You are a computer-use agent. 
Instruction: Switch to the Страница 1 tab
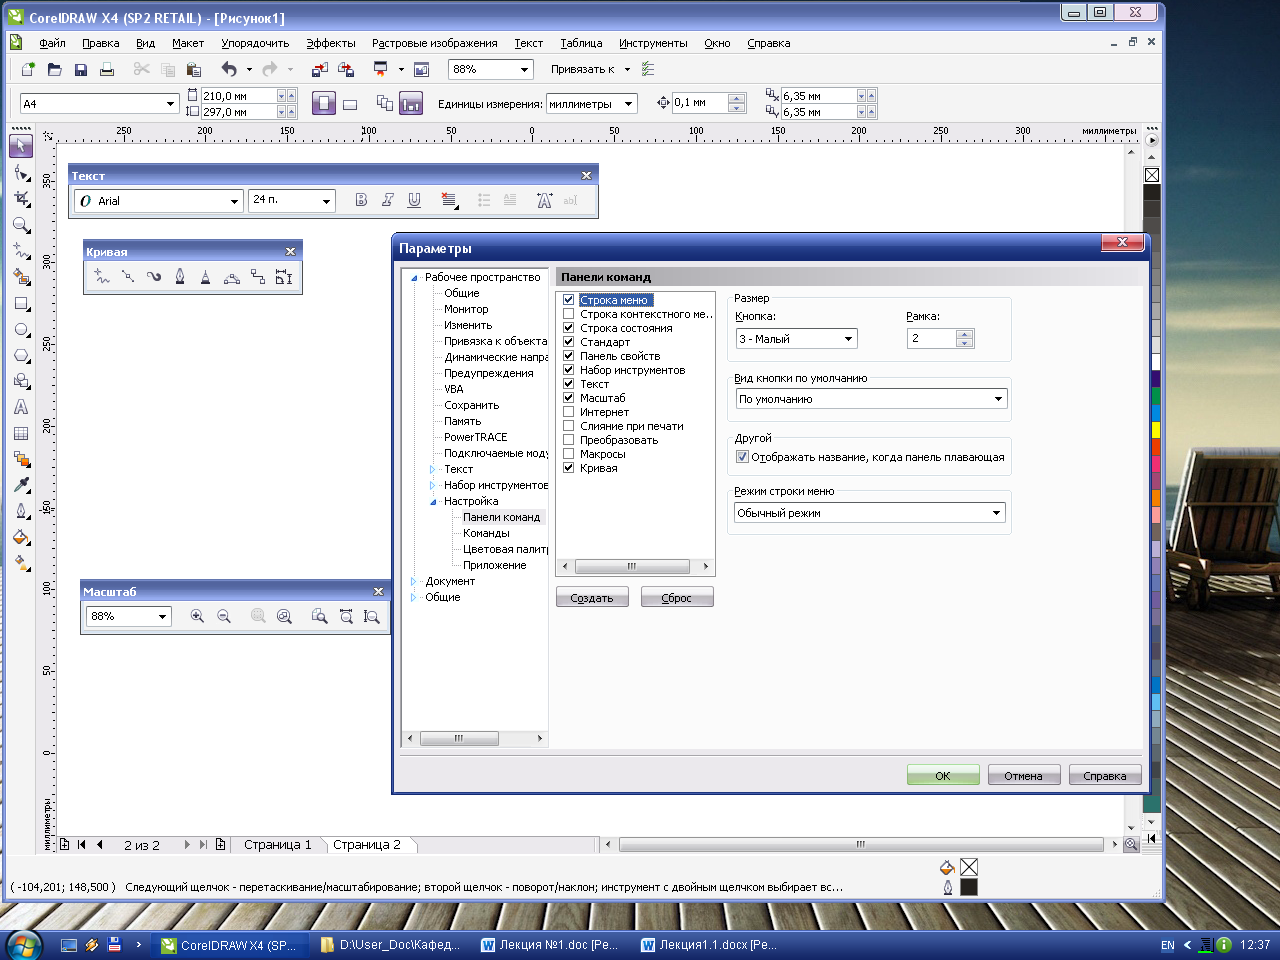click(278, 845)
